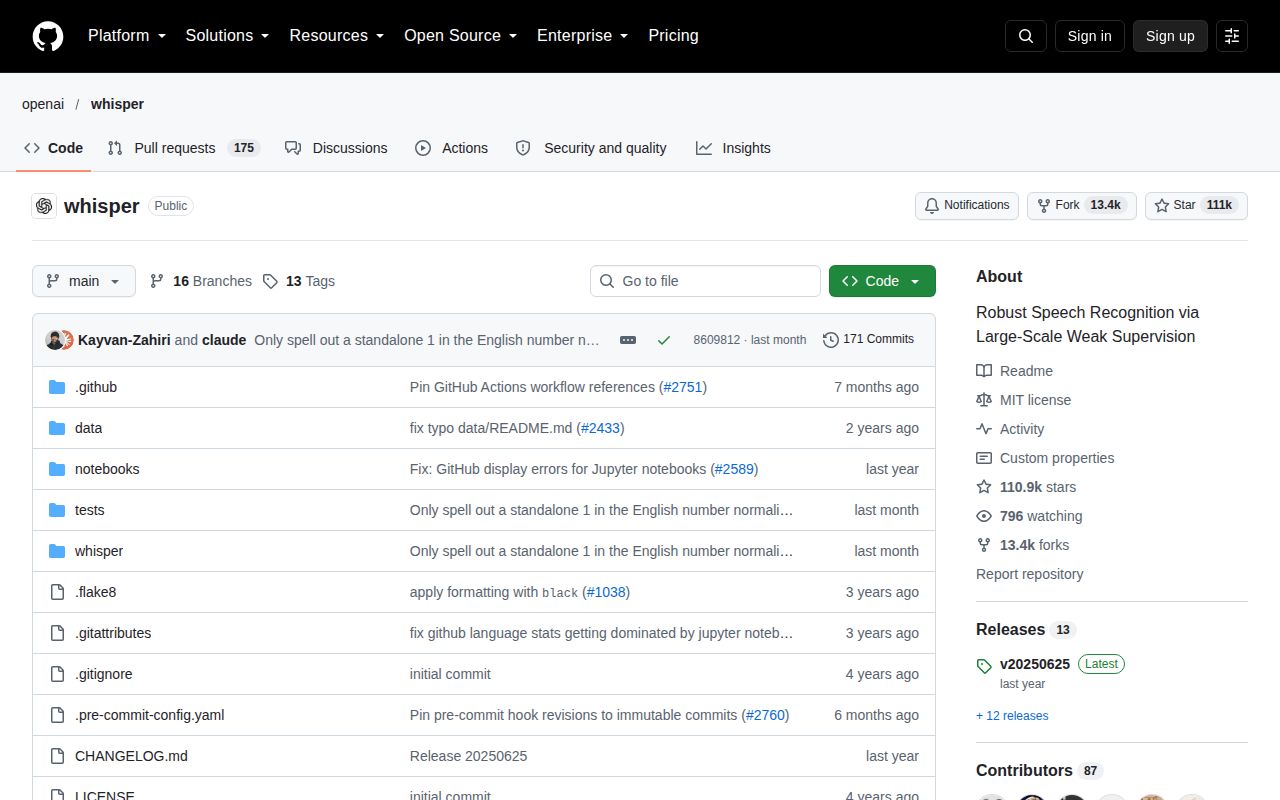Switch to the Pull requests tab

tap(184, 148)
